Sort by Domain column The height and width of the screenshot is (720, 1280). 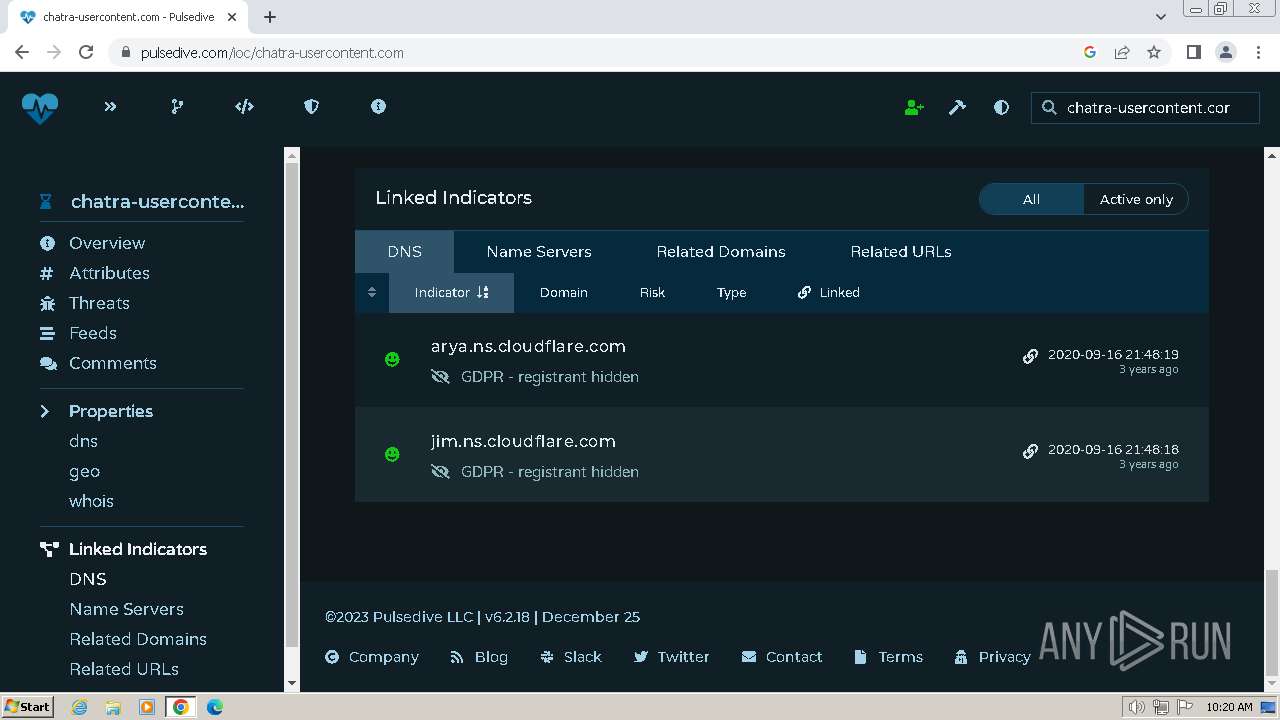point(564,293)
